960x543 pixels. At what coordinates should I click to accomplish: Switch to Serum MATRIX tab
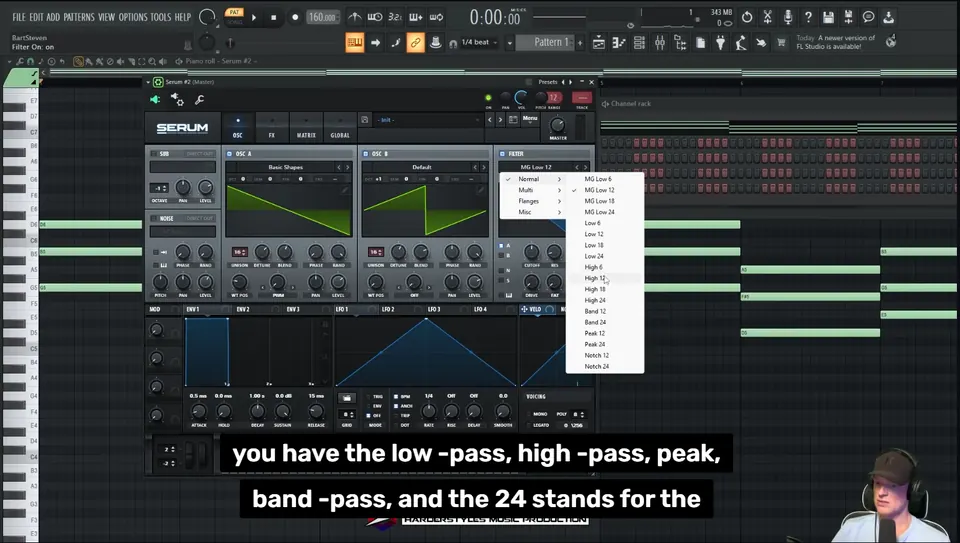pos(306,128)
